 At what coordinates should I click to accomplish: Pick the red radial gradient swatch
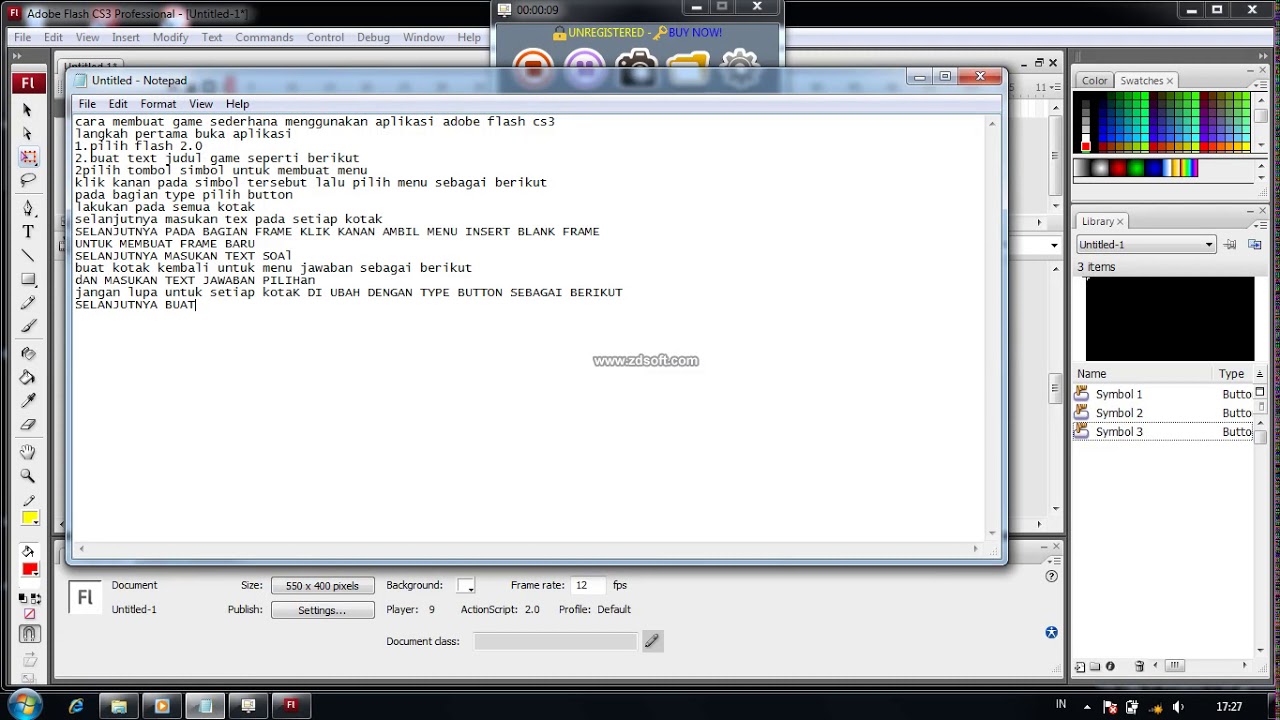(x=1118, y=168)
